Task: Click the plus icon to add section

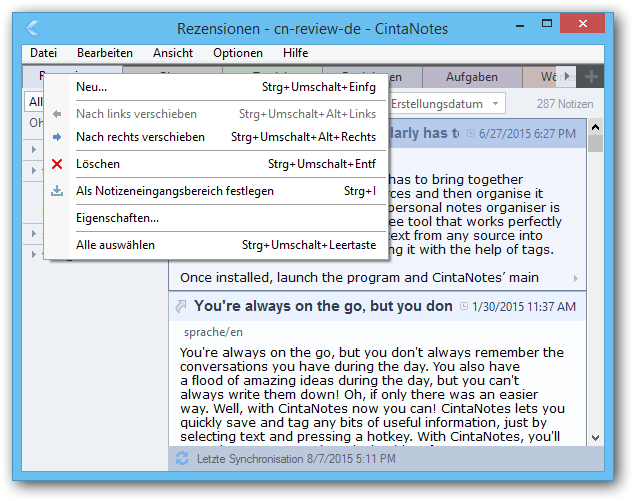Action: (x=591, y=76)
